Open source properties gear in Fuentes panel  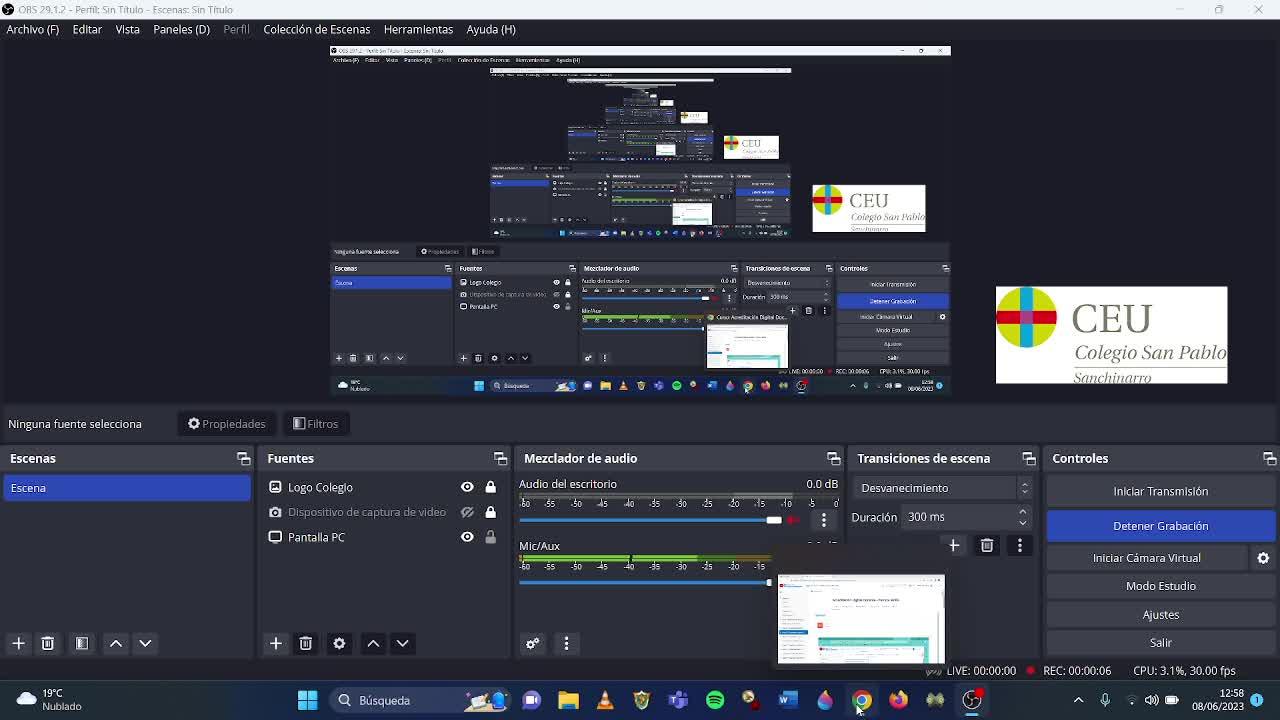pos(339,643)
